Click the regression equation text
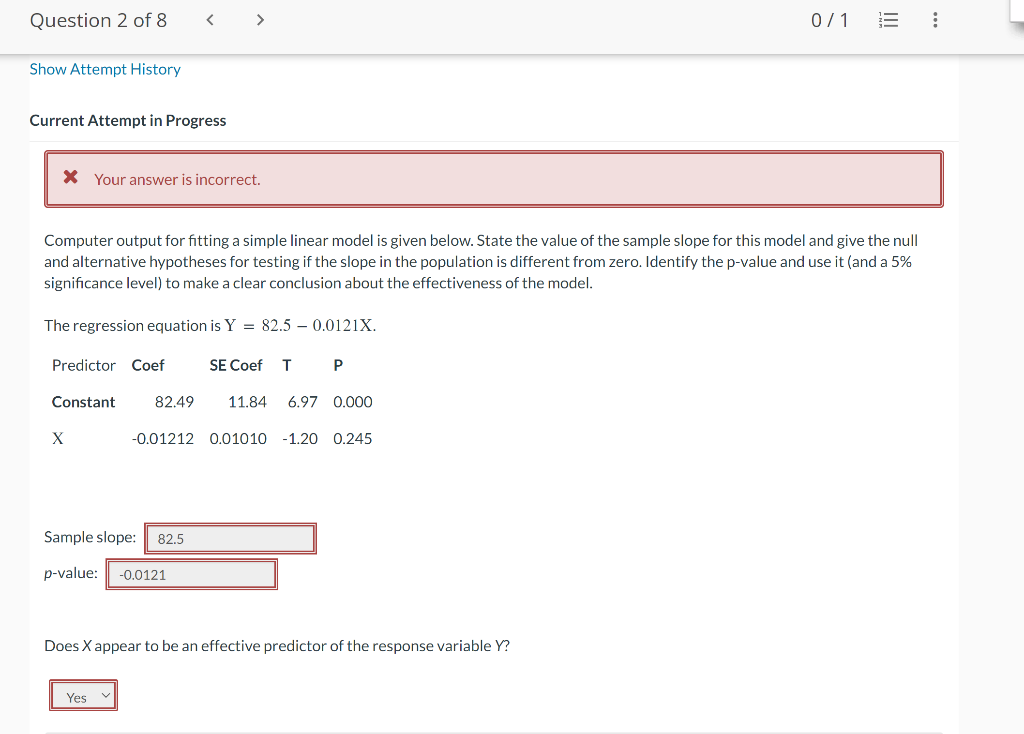Viewport: 1024px width, 734px height. (209, 325)
